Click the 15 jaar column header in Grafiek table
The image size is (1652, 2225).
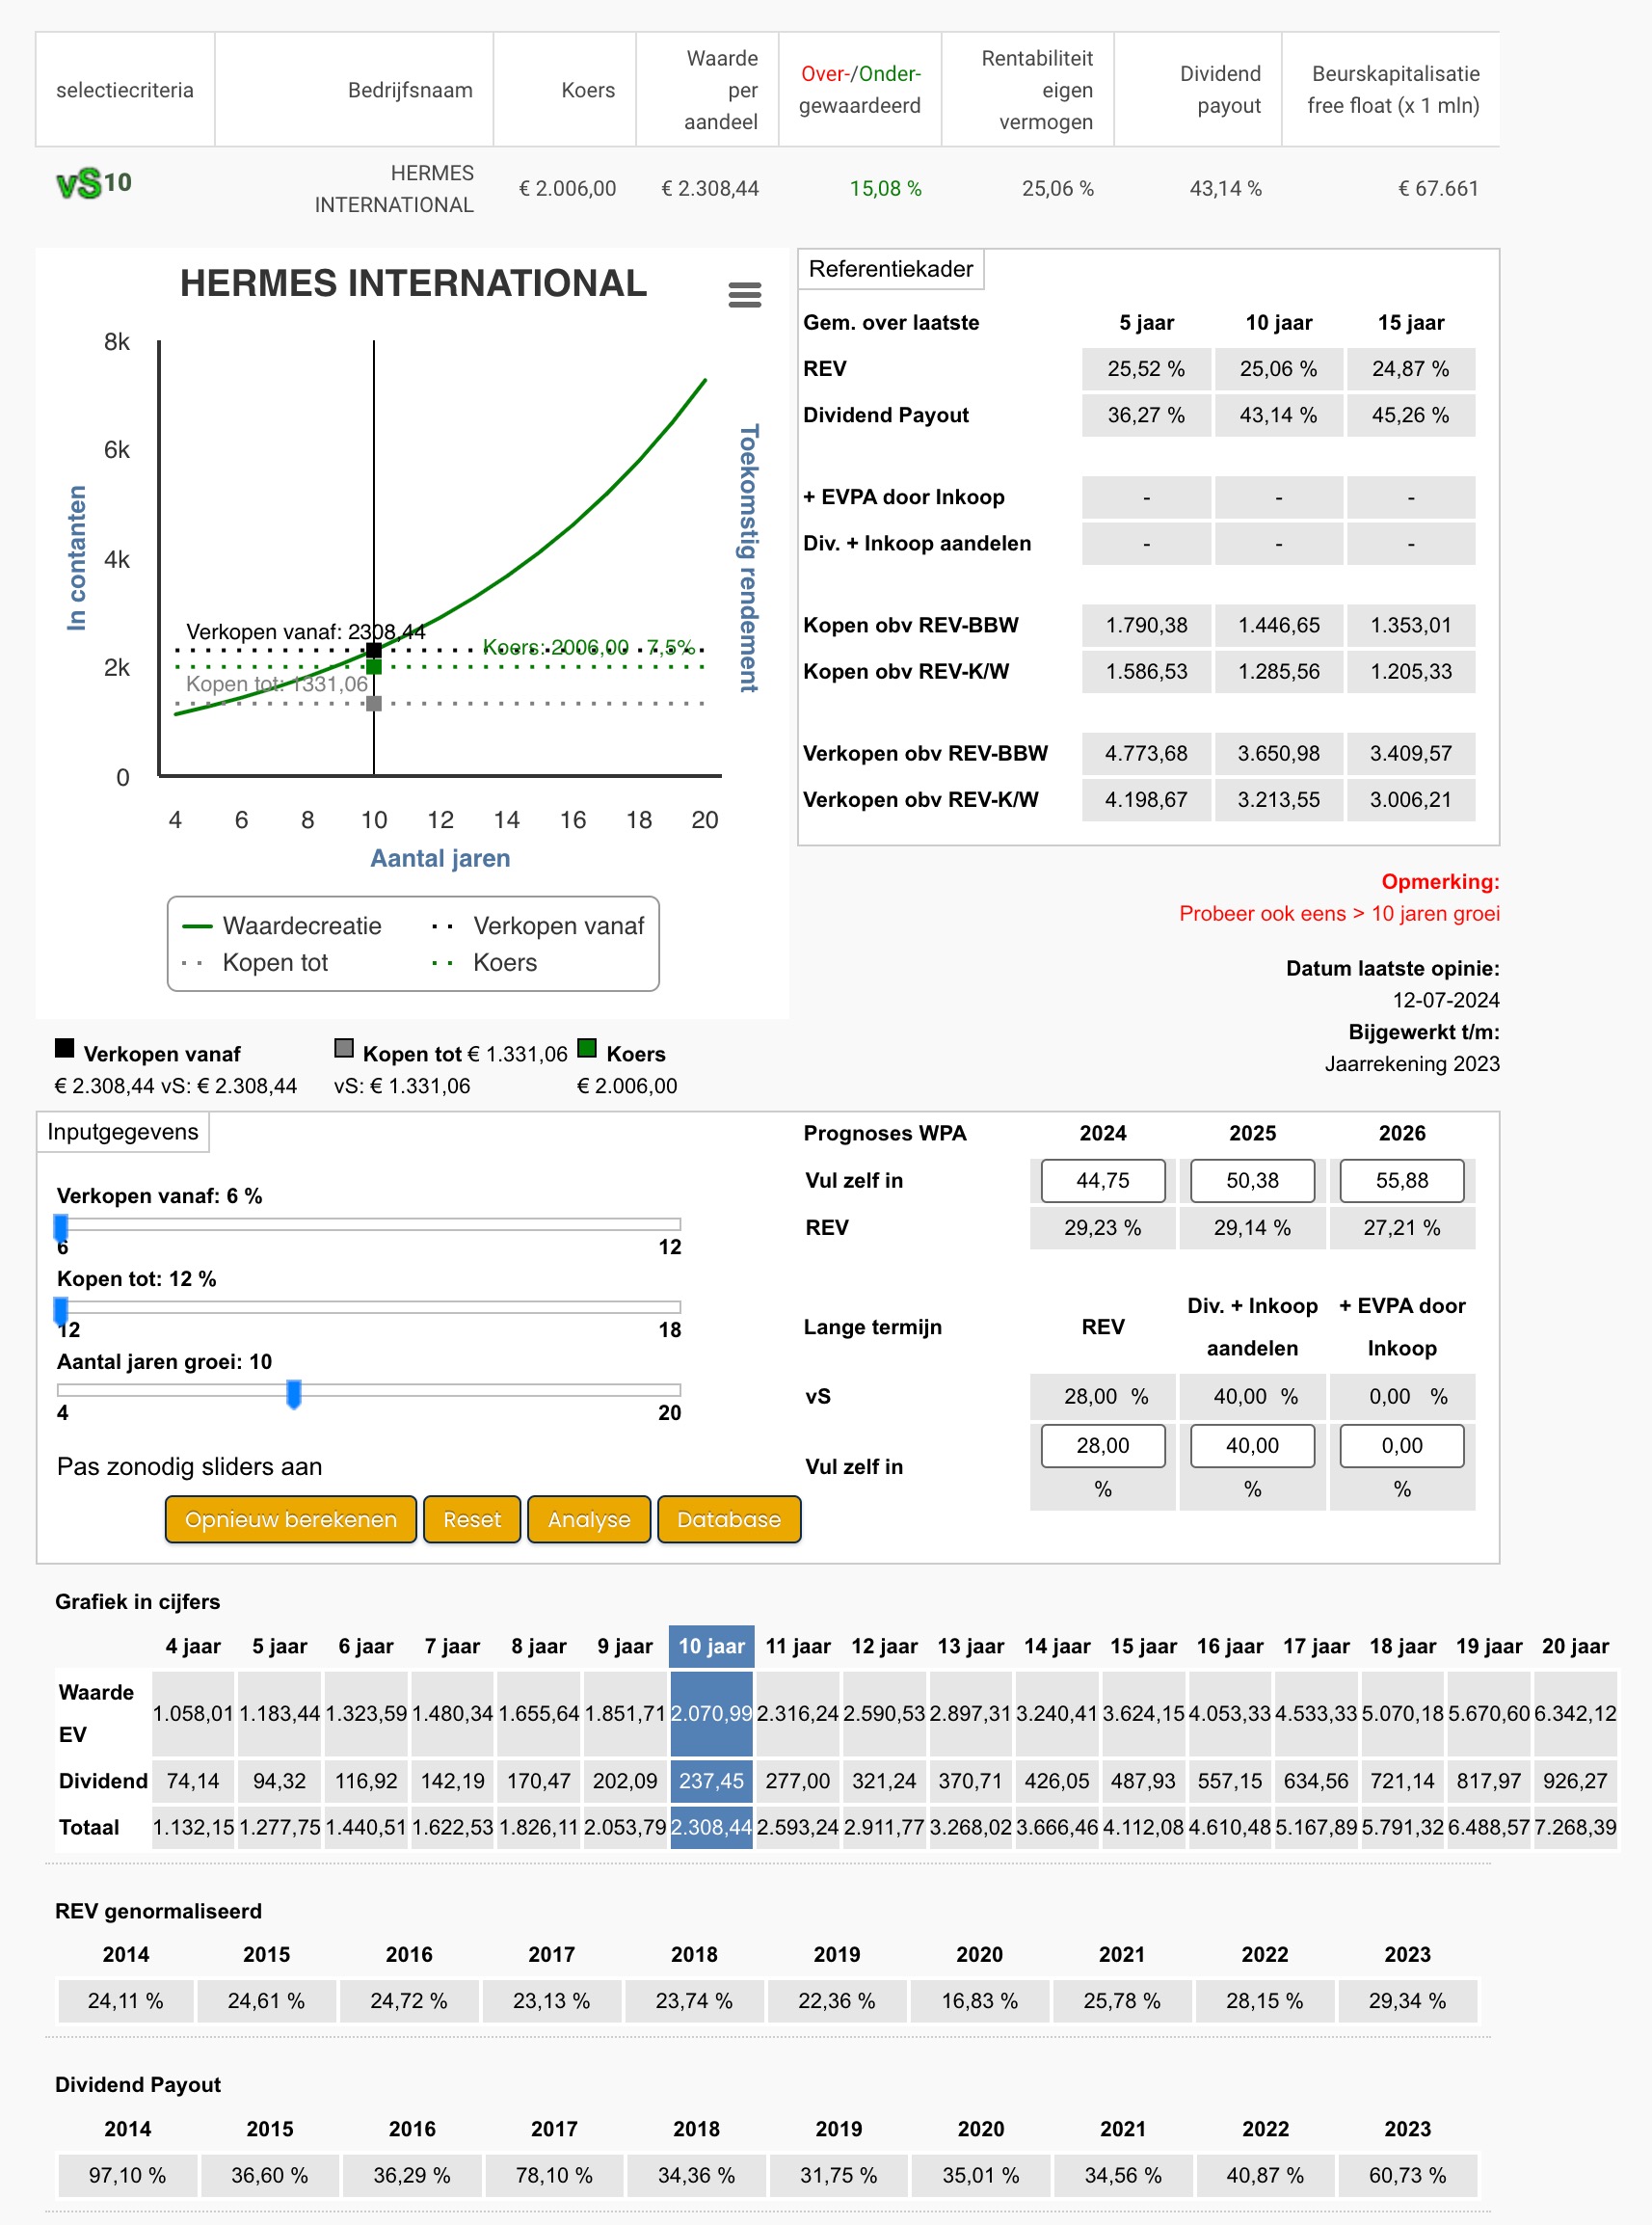pos(1143,1646)
